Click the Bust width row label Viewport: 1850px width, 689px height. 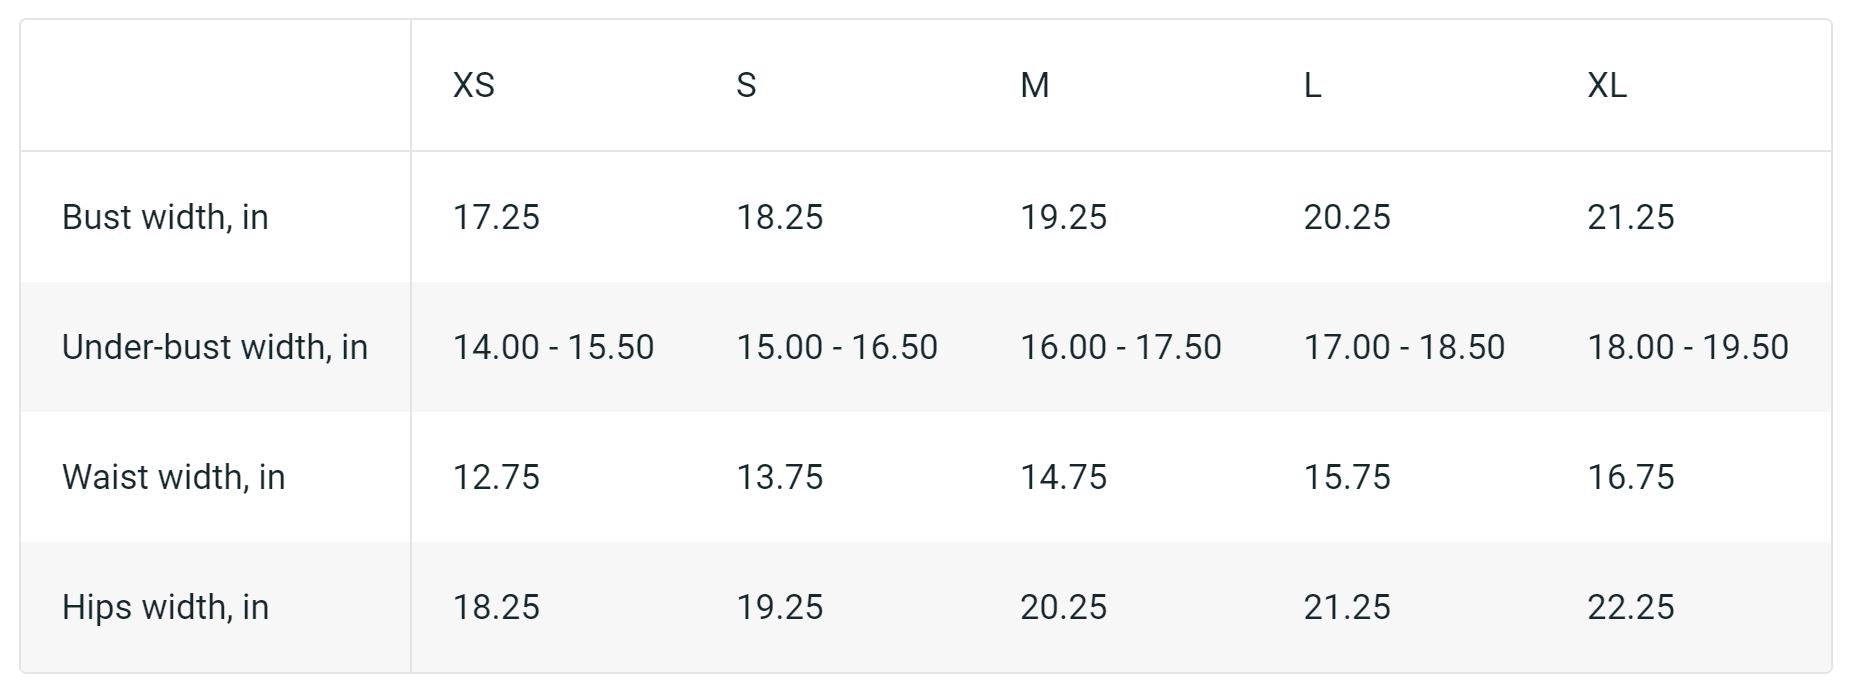pos(165,217)
